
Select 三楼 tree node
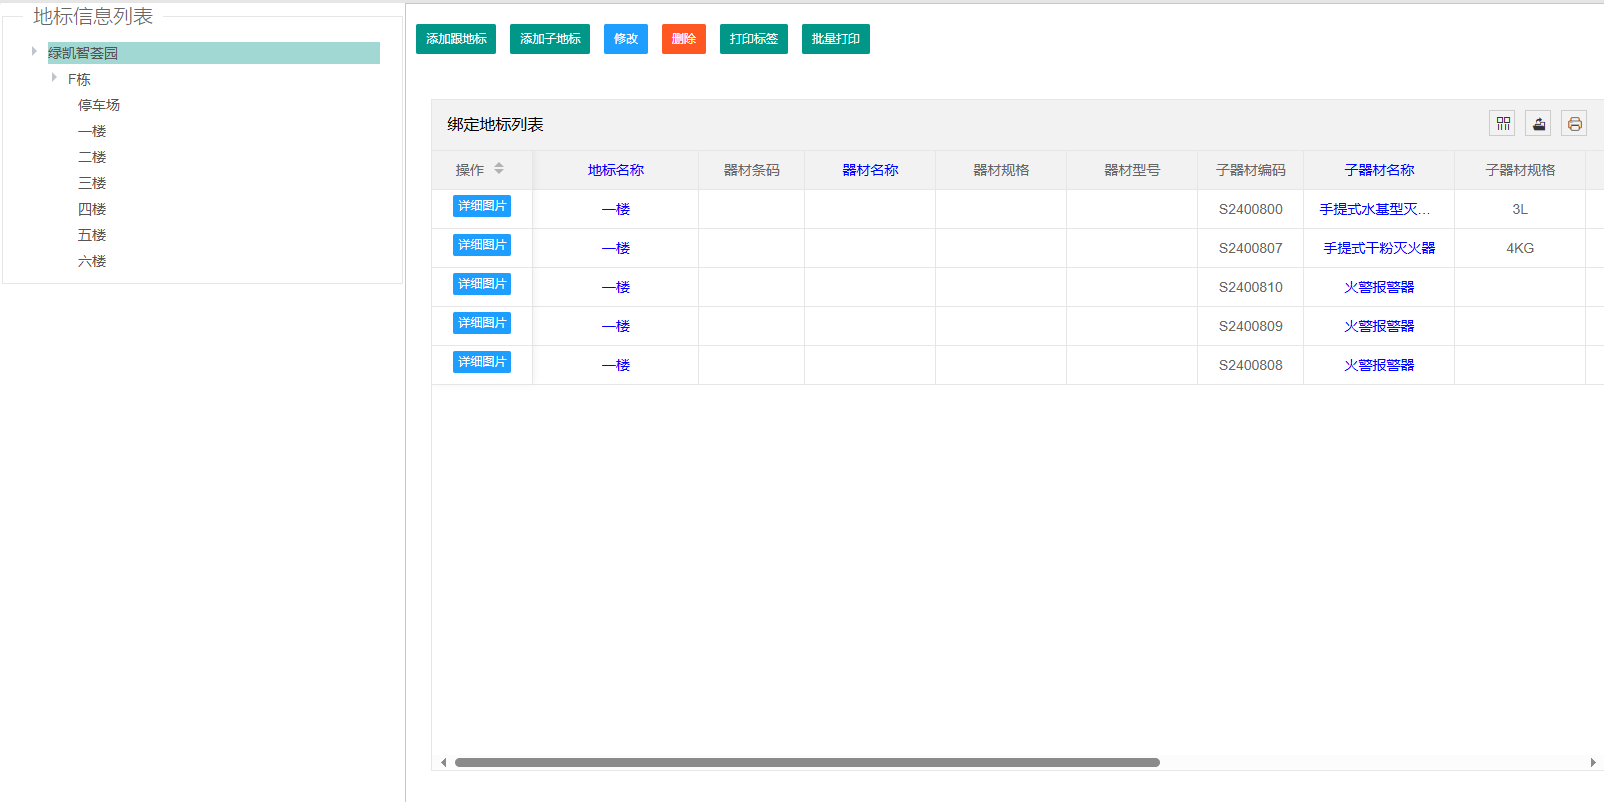coord(92,183)
